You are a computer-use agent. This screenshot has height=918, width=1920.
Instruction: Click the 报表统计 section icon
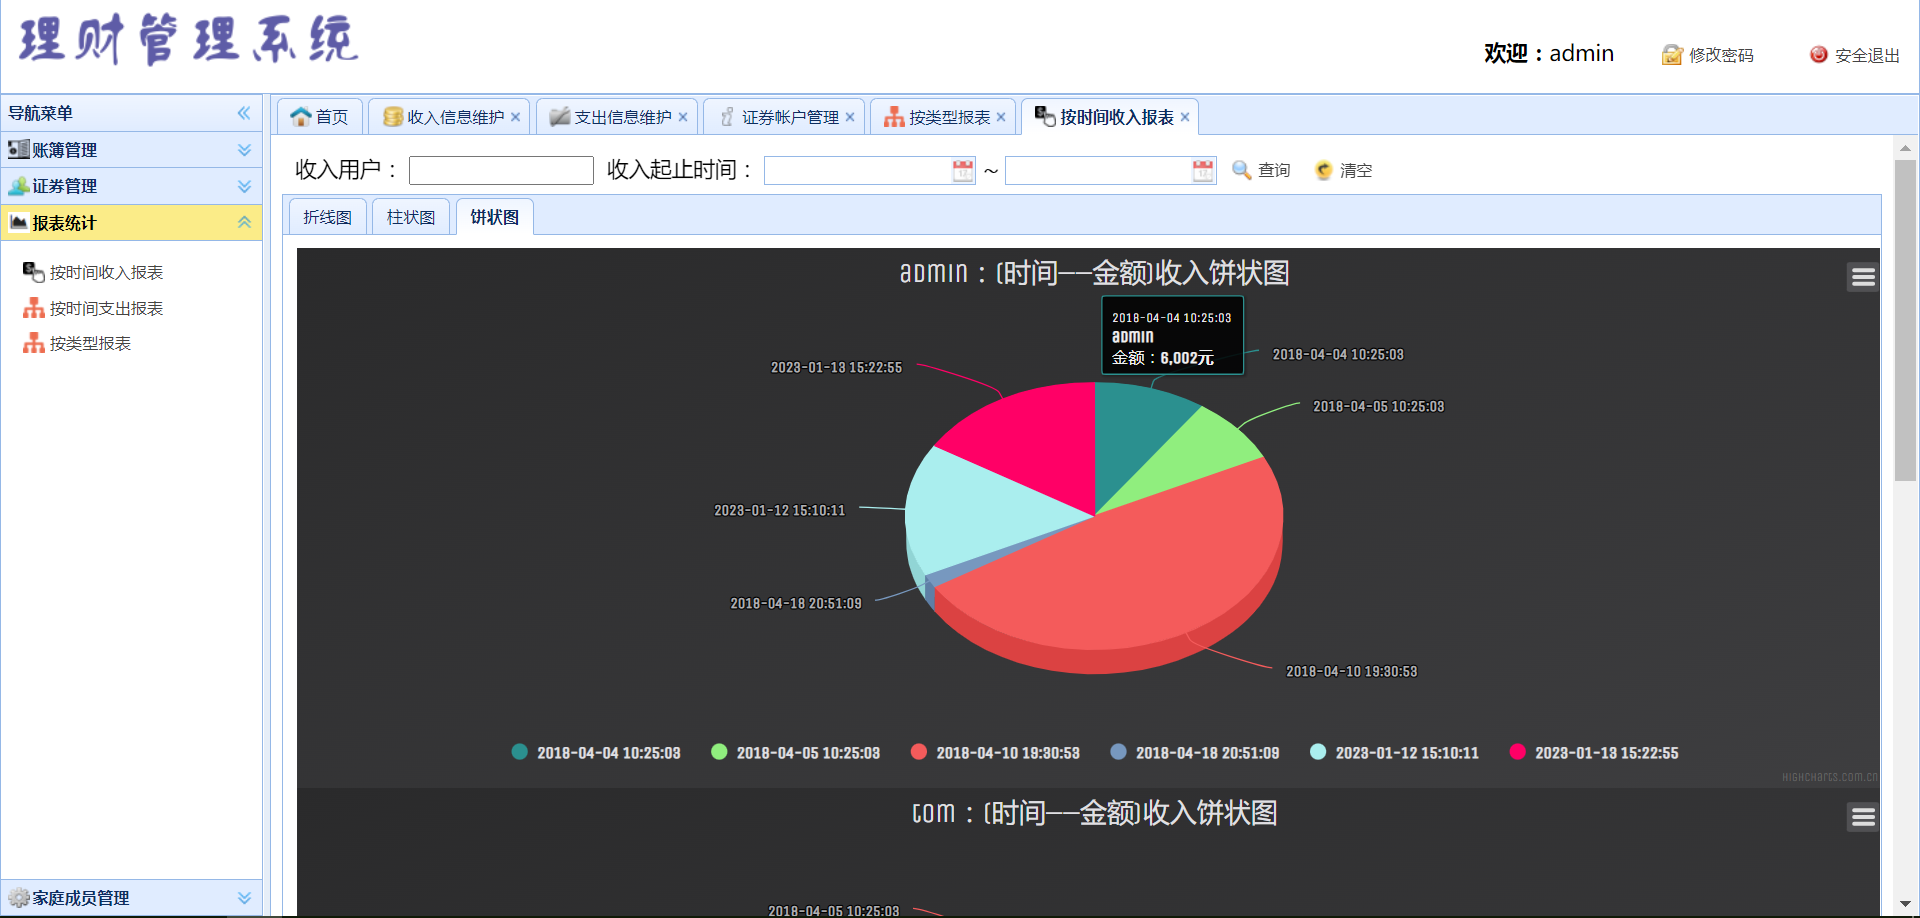(18, 222)
